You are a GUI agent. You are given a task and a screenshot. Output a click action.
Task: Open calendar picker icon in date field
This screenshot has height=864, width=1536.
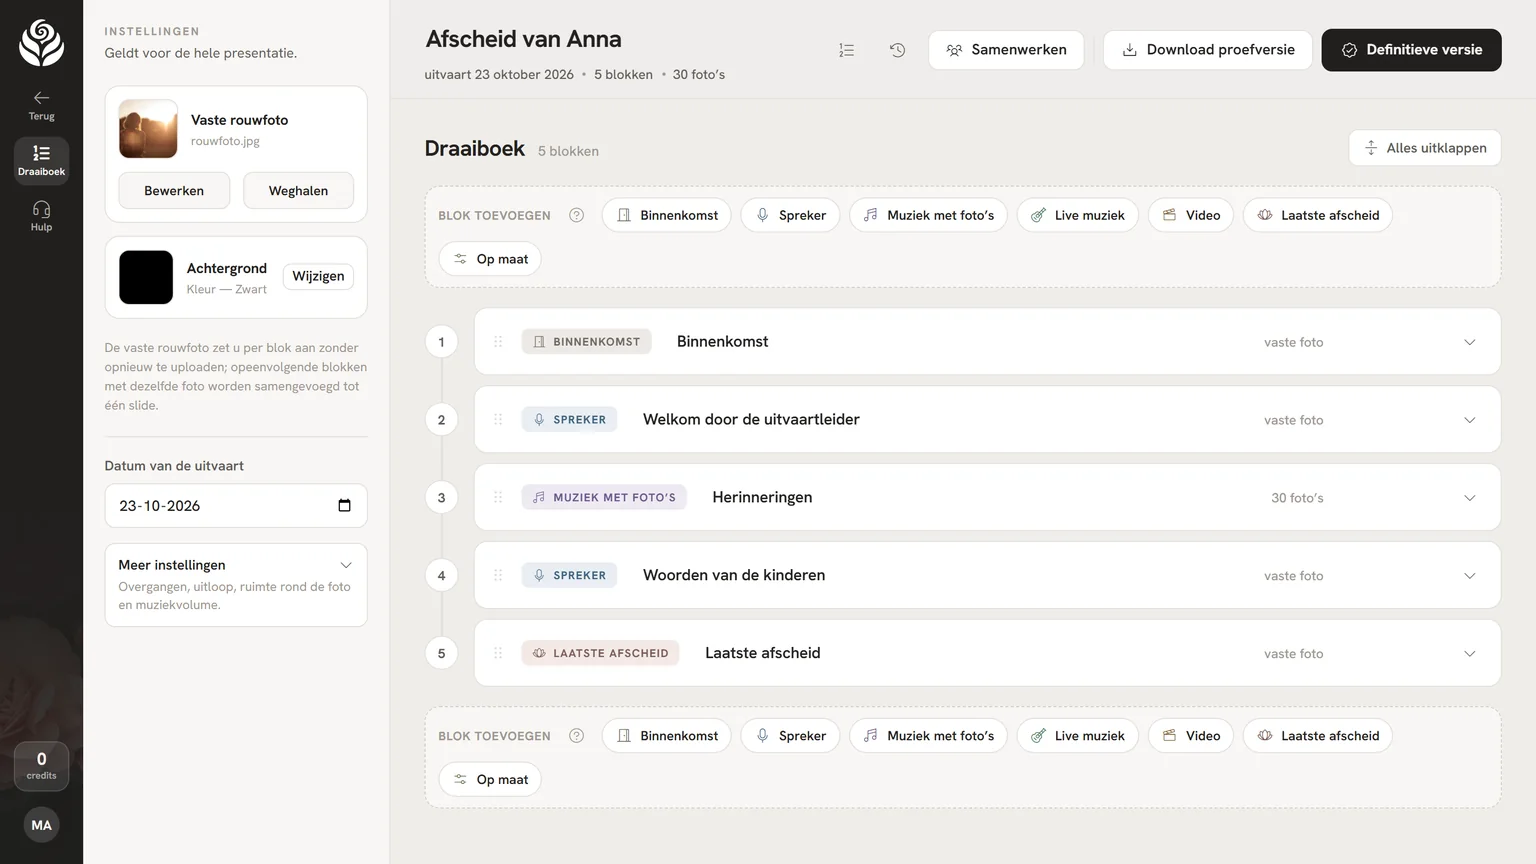344,506
